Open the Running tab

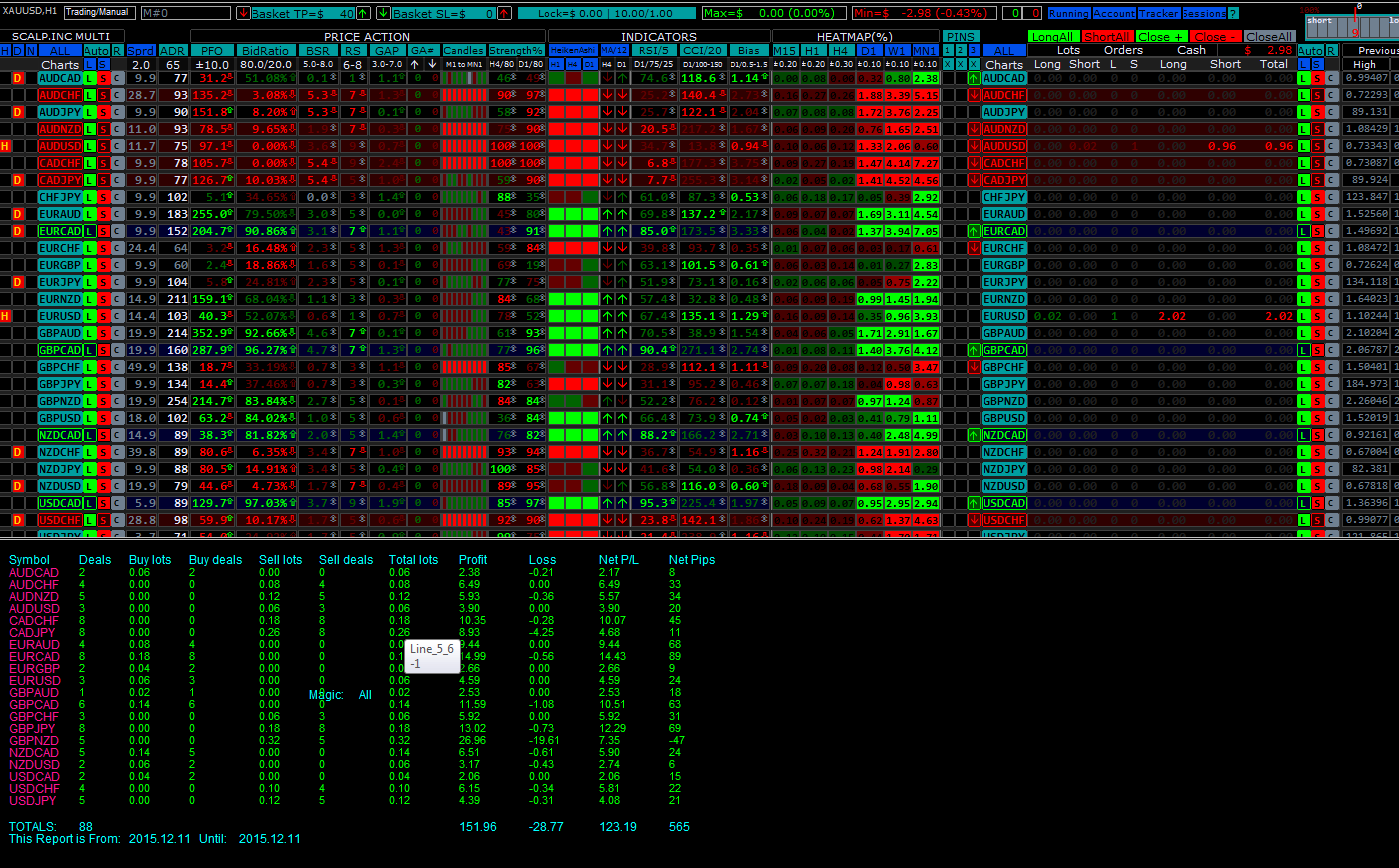pyautogui.click(x=1069, y=14)
